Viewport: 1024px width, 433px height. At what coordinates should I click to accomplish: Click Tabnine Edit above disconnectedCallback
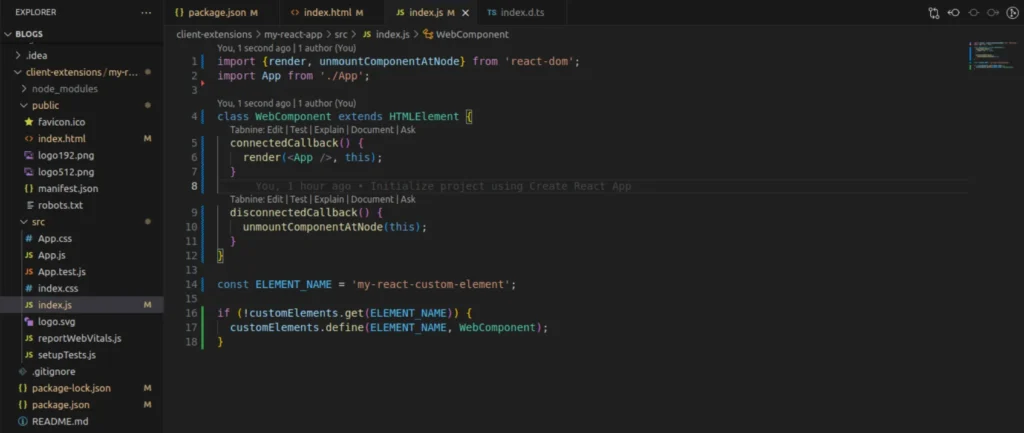pos(275,199)
